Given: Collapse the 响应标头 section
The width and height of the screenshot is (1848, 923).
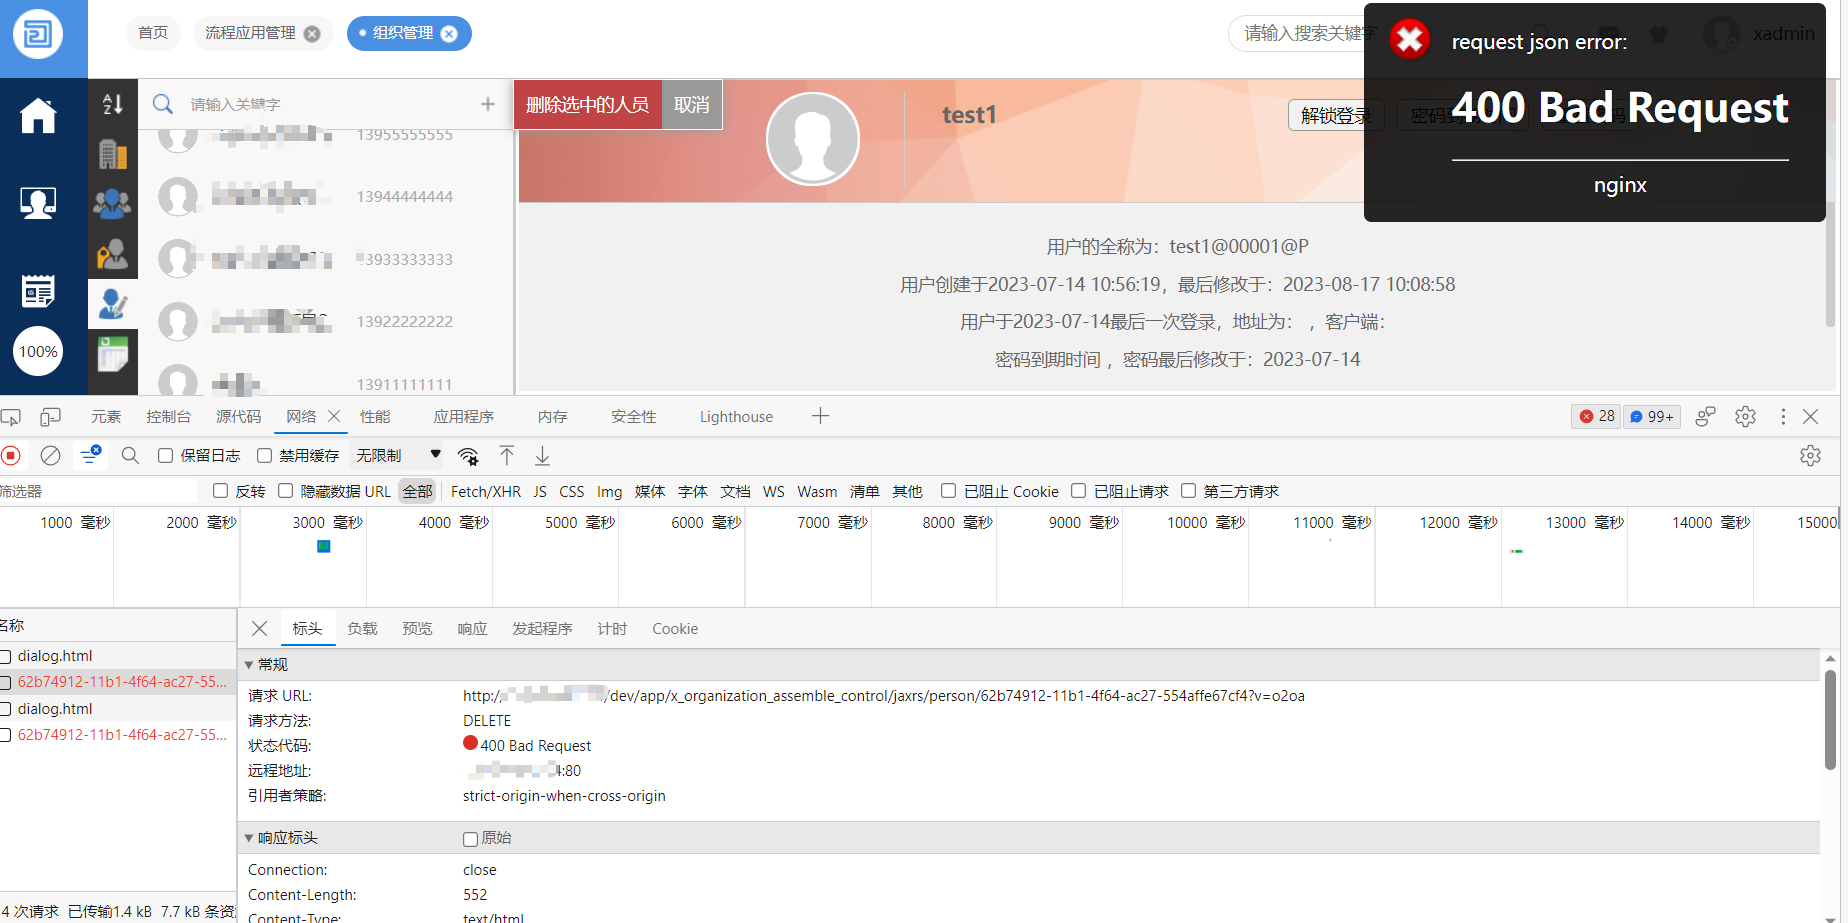Looking at the screenshot, I should pyautogui.click(x=250, y=838).
